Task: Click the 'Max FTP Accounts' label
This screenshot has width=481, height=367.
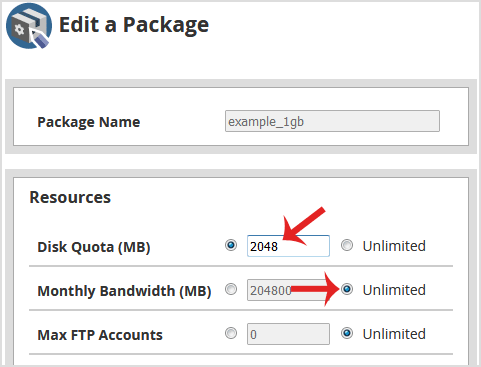Action: [x=100, y=335]
